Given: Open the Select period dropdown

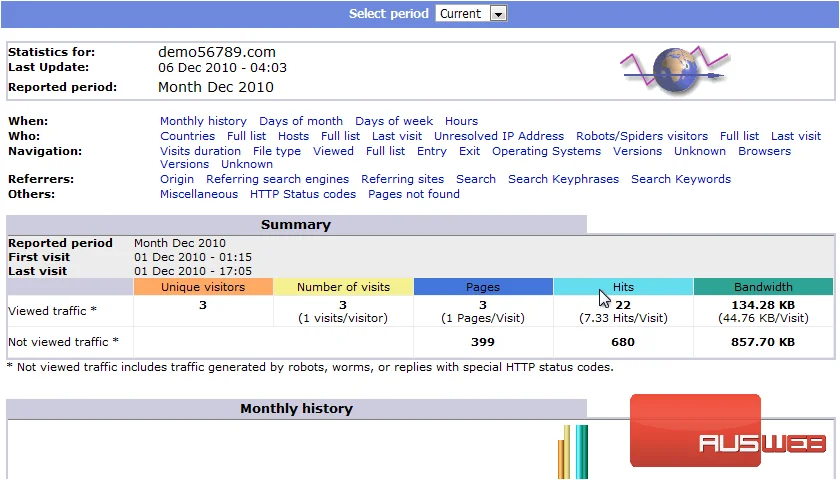Looking at the screenshot, I should (x=471, y=13).
